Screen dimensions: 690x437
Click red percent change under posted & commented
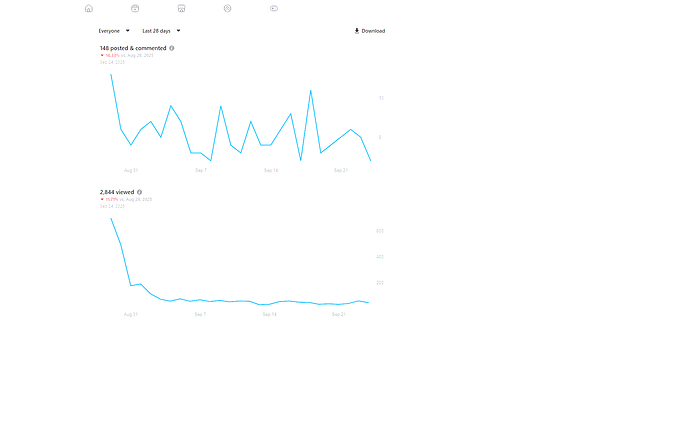[111, 55]
